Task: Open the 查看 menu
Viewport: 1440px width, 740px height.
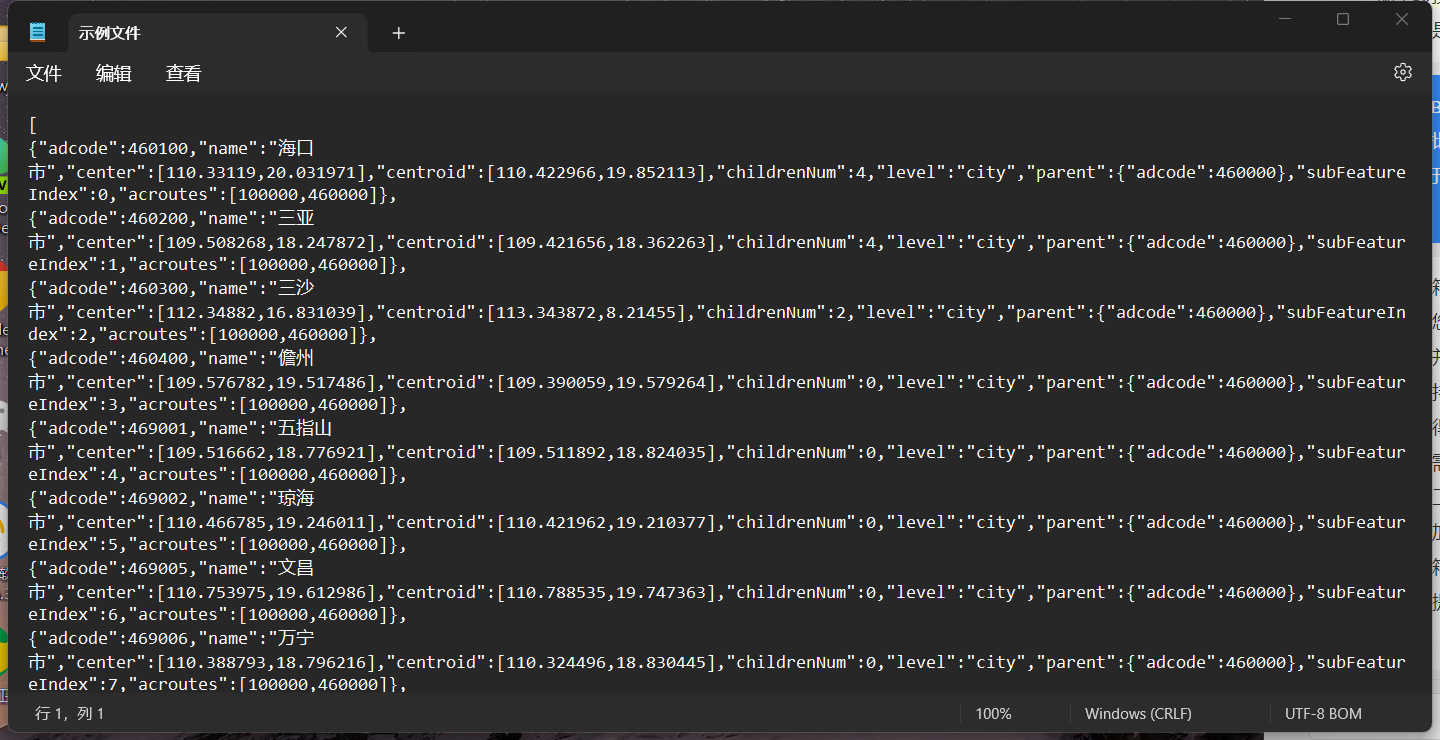Action: coord(183,72)
